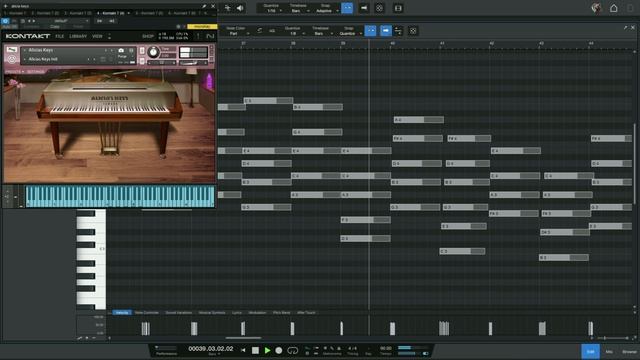640x360 pixels.
Task: Click the ripple edit icon in top toolbar
Action: point(364,8)
